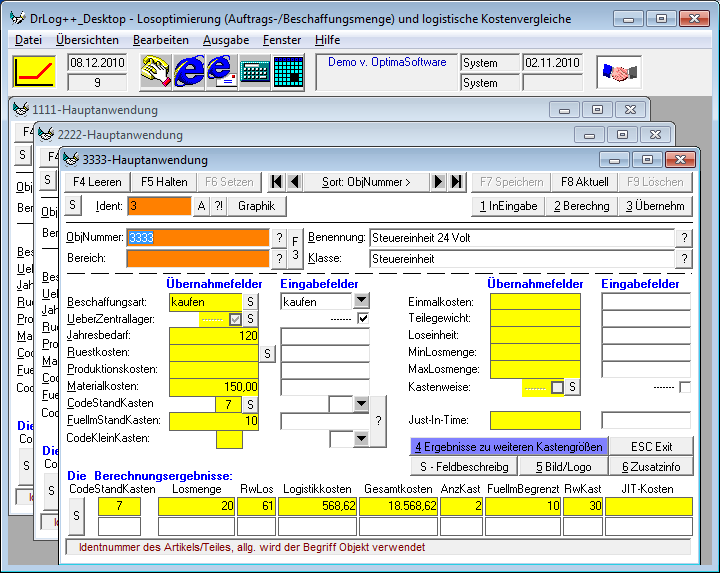The height and width of the screenshot is (573, 720).
Task: Enable Kastenweise checkbox in right Eingabefelder column
Action: [x=684, y=386]
